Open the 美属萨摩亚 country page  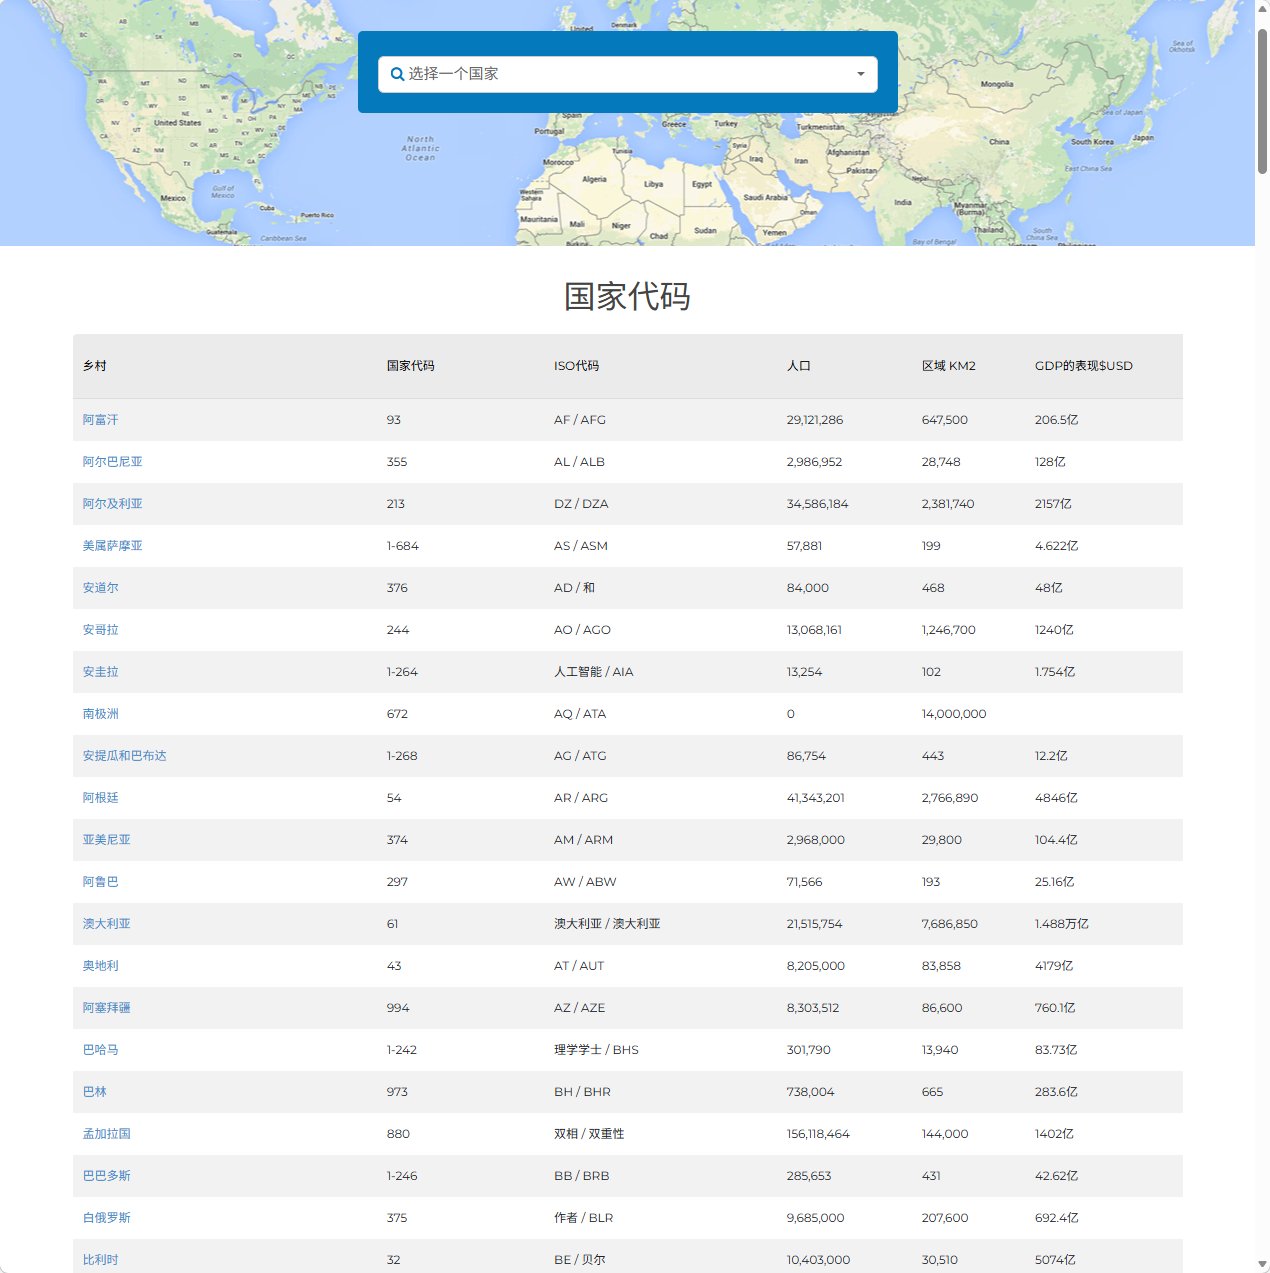click(112, 546)
